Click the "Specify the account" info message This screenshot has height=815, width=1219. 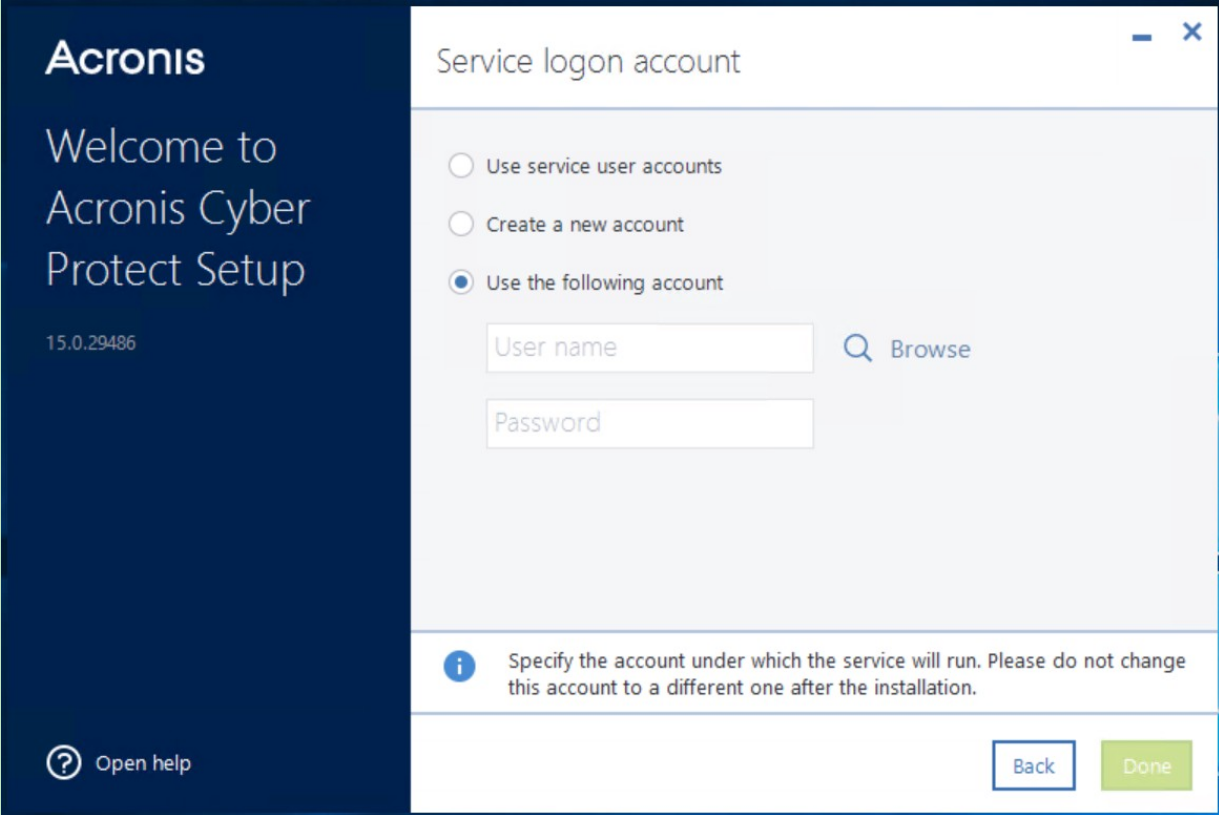847,674
